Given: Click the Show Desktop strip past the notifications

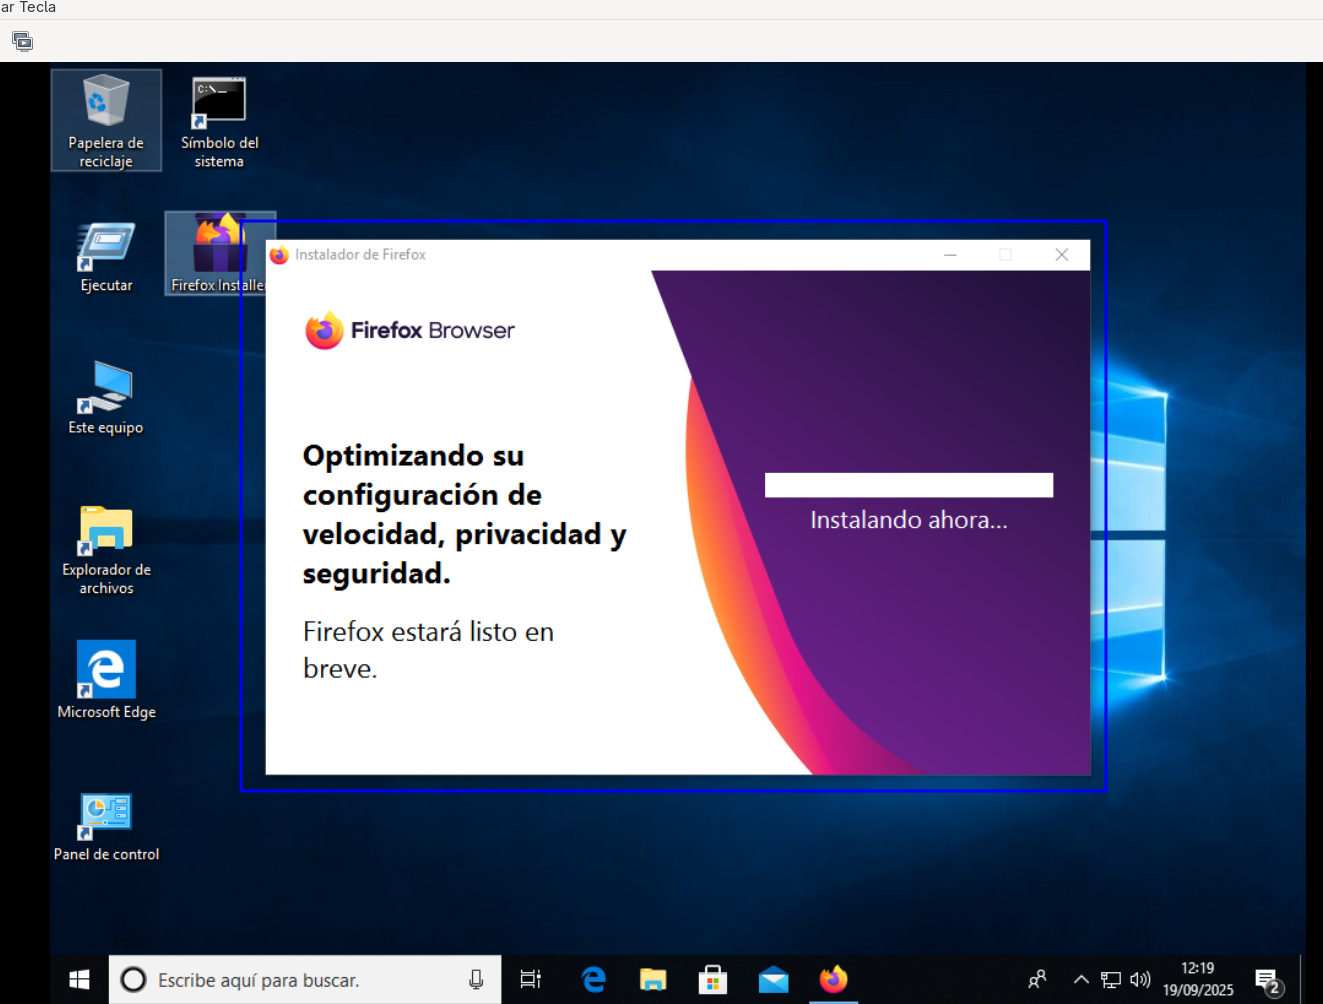Looking at the screenshot, I should (1302, 980).
